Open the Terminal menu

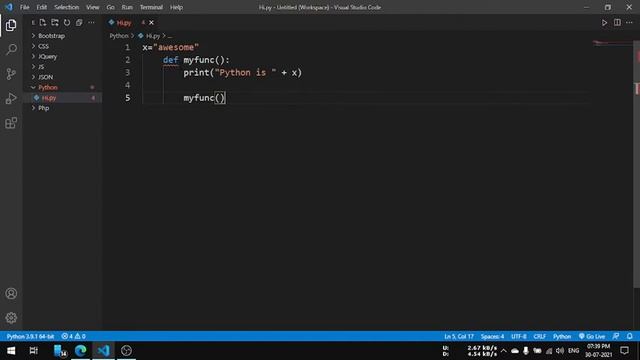click(151, 7)
